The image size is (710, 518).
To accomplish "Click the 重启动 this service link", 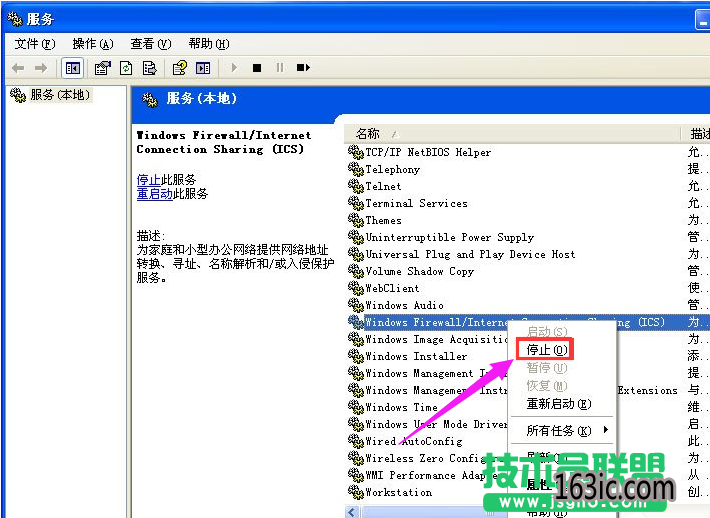I will pos(155,194).
